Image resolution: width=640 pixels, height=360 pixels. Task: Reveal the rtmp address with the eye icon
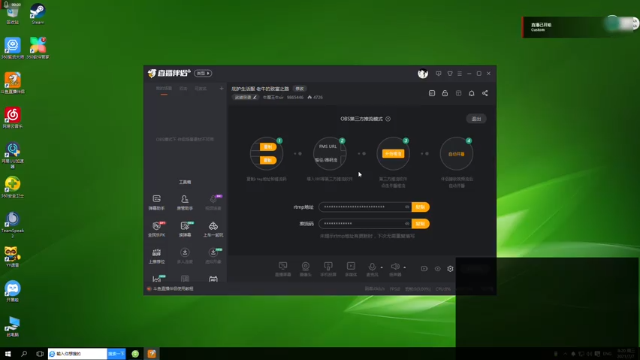407,207
